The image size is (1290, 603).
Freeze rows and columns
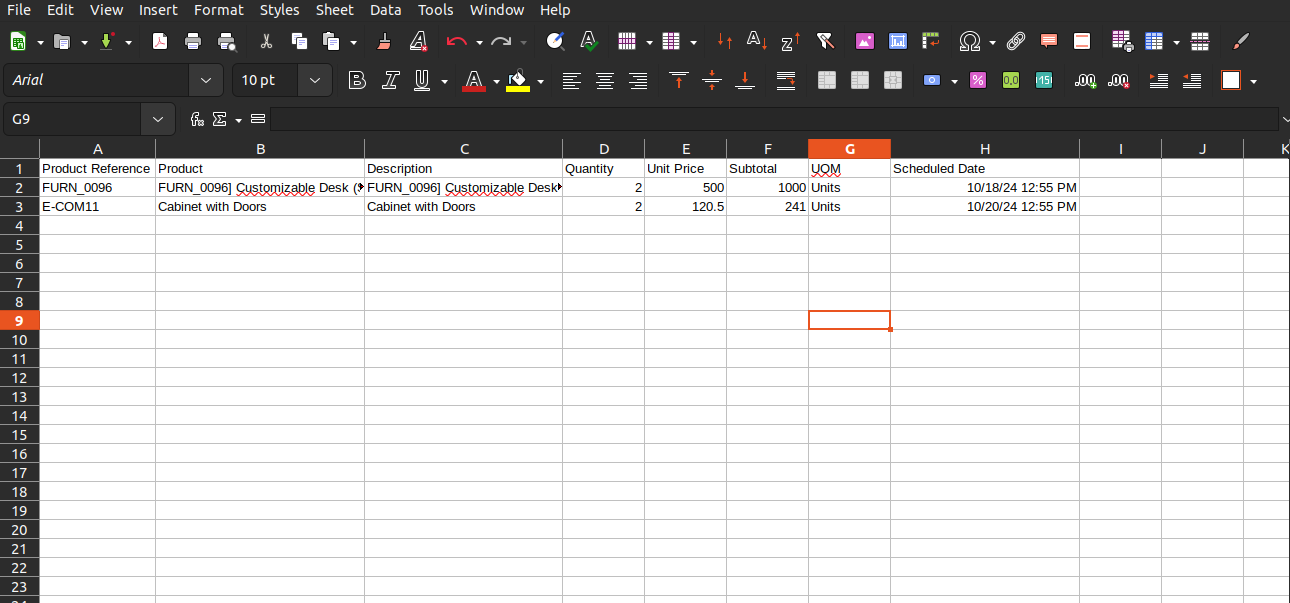pyautogui.click(x=1154, y=42)
